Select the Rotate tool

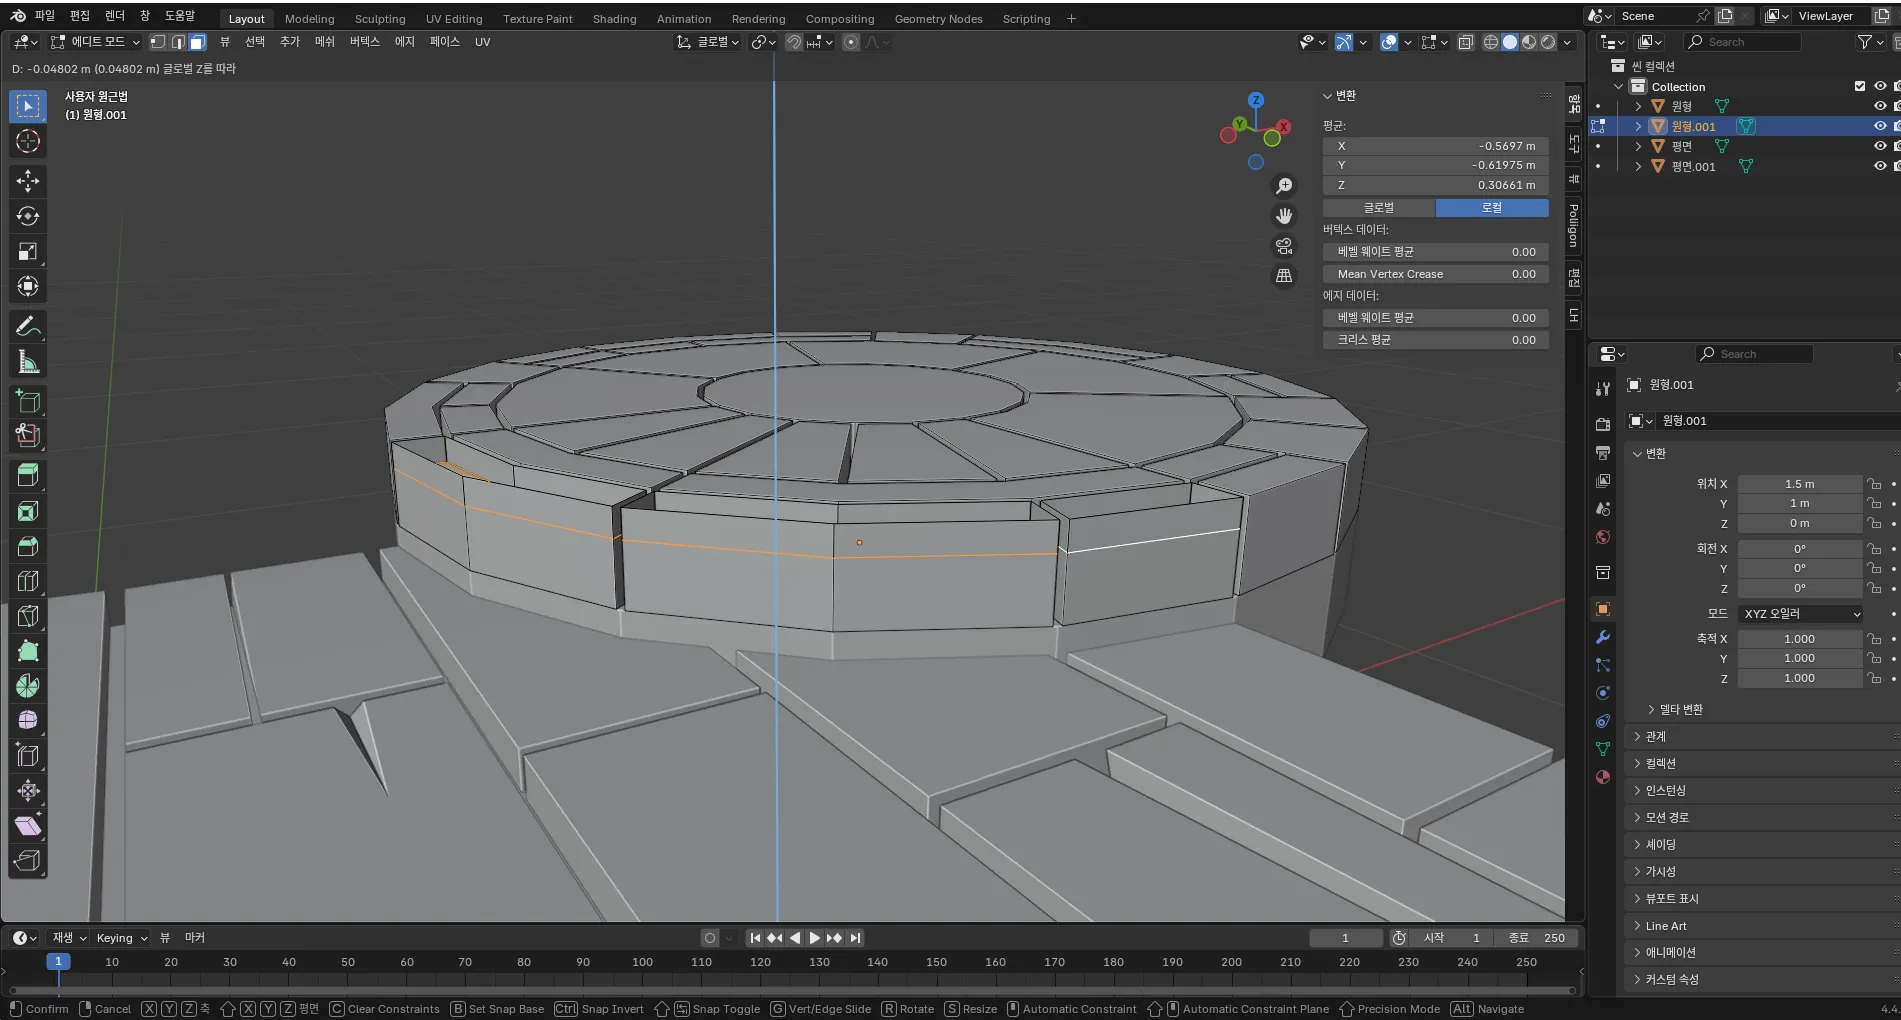pos(28,216)
